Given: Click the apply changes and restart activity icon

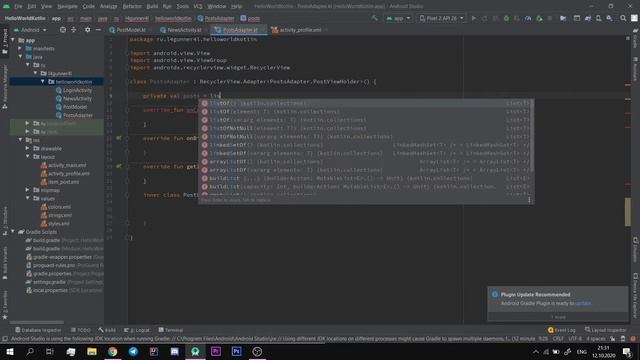Looking at the screenshot, I should tap(484, 18).
